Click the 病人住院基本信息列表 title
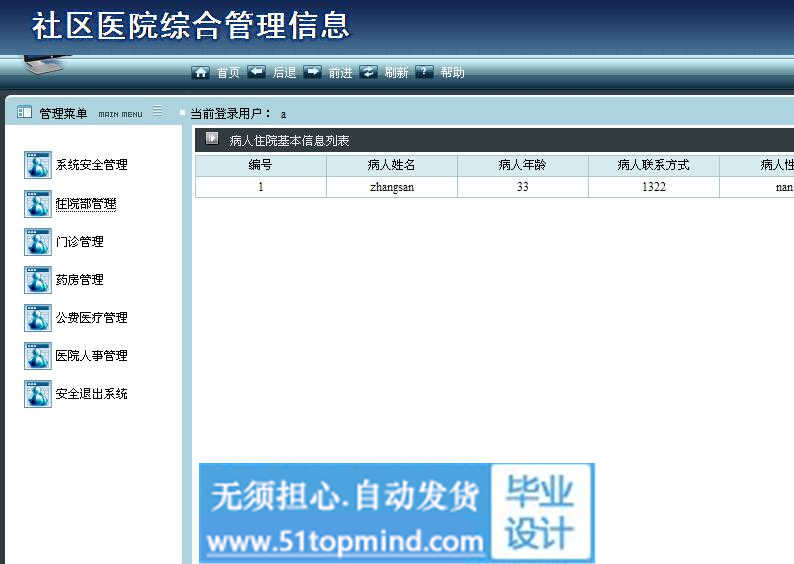Screen dimensions: 794x564 [290, 141]
